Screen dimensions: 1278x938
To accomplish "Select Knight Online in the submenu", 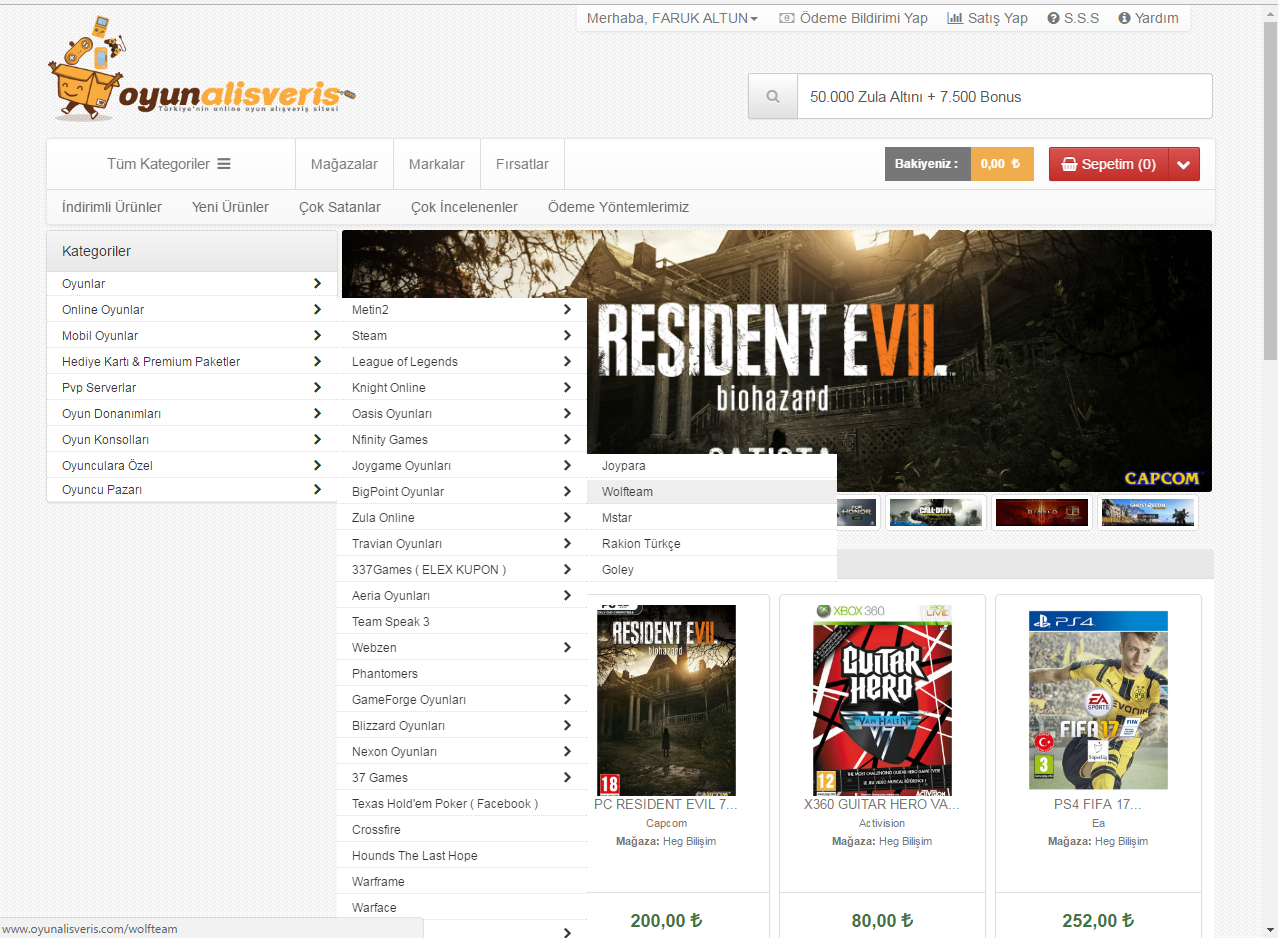I will (x=462, y=388).
